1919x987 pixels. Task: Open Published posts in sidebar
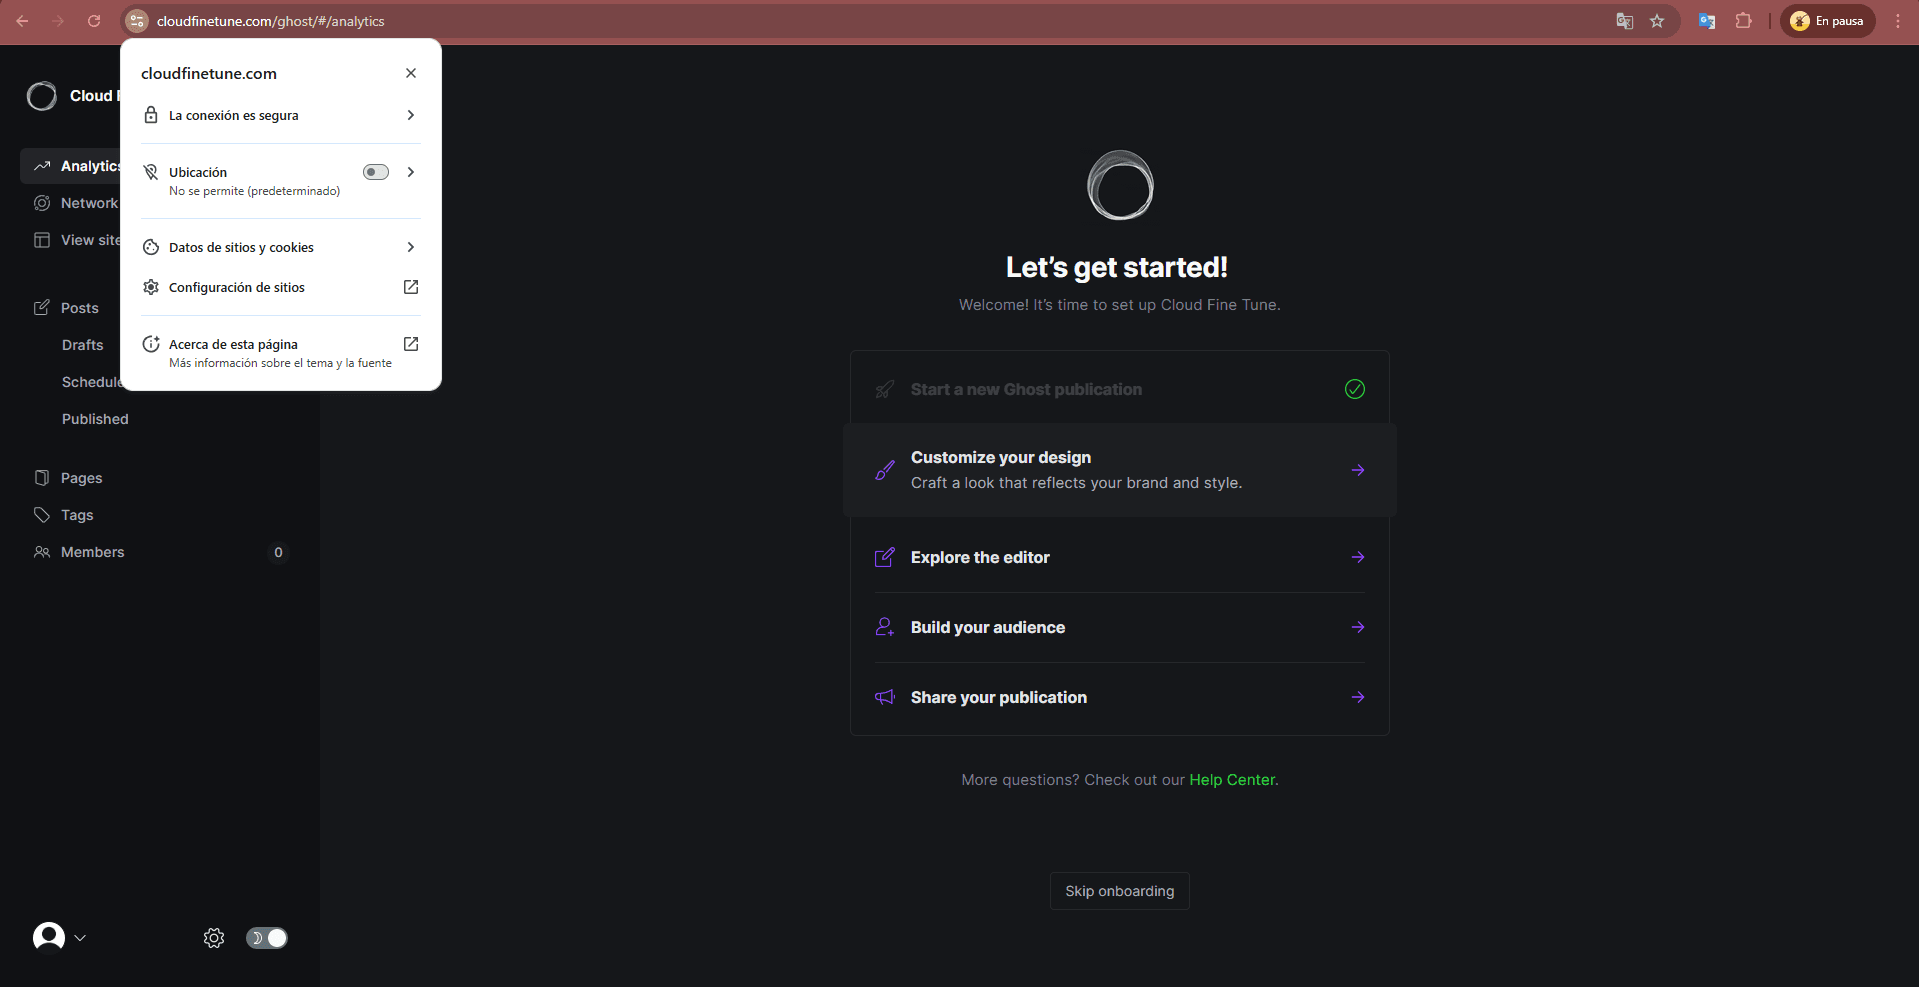tap(95, 419)
